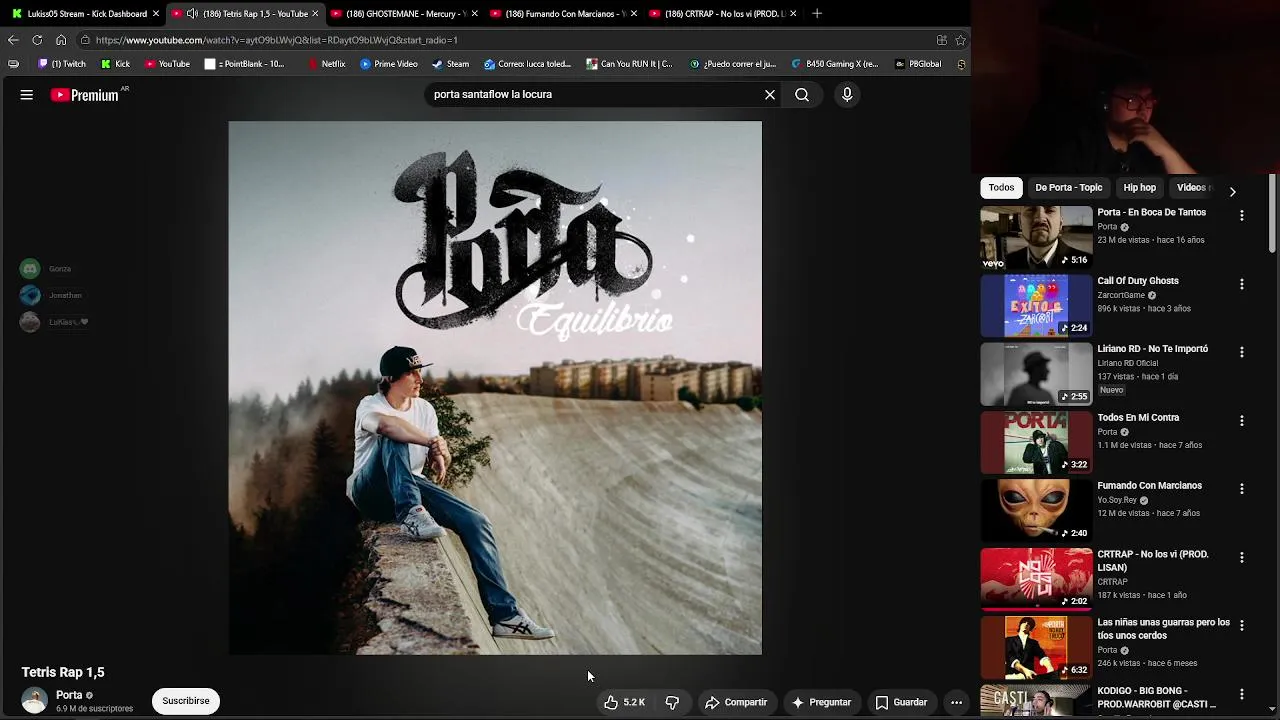Image resolution: width=1280 pixels, height=720 pixels.
Task: Share the video with Compartir
Action: click(736, 702)
